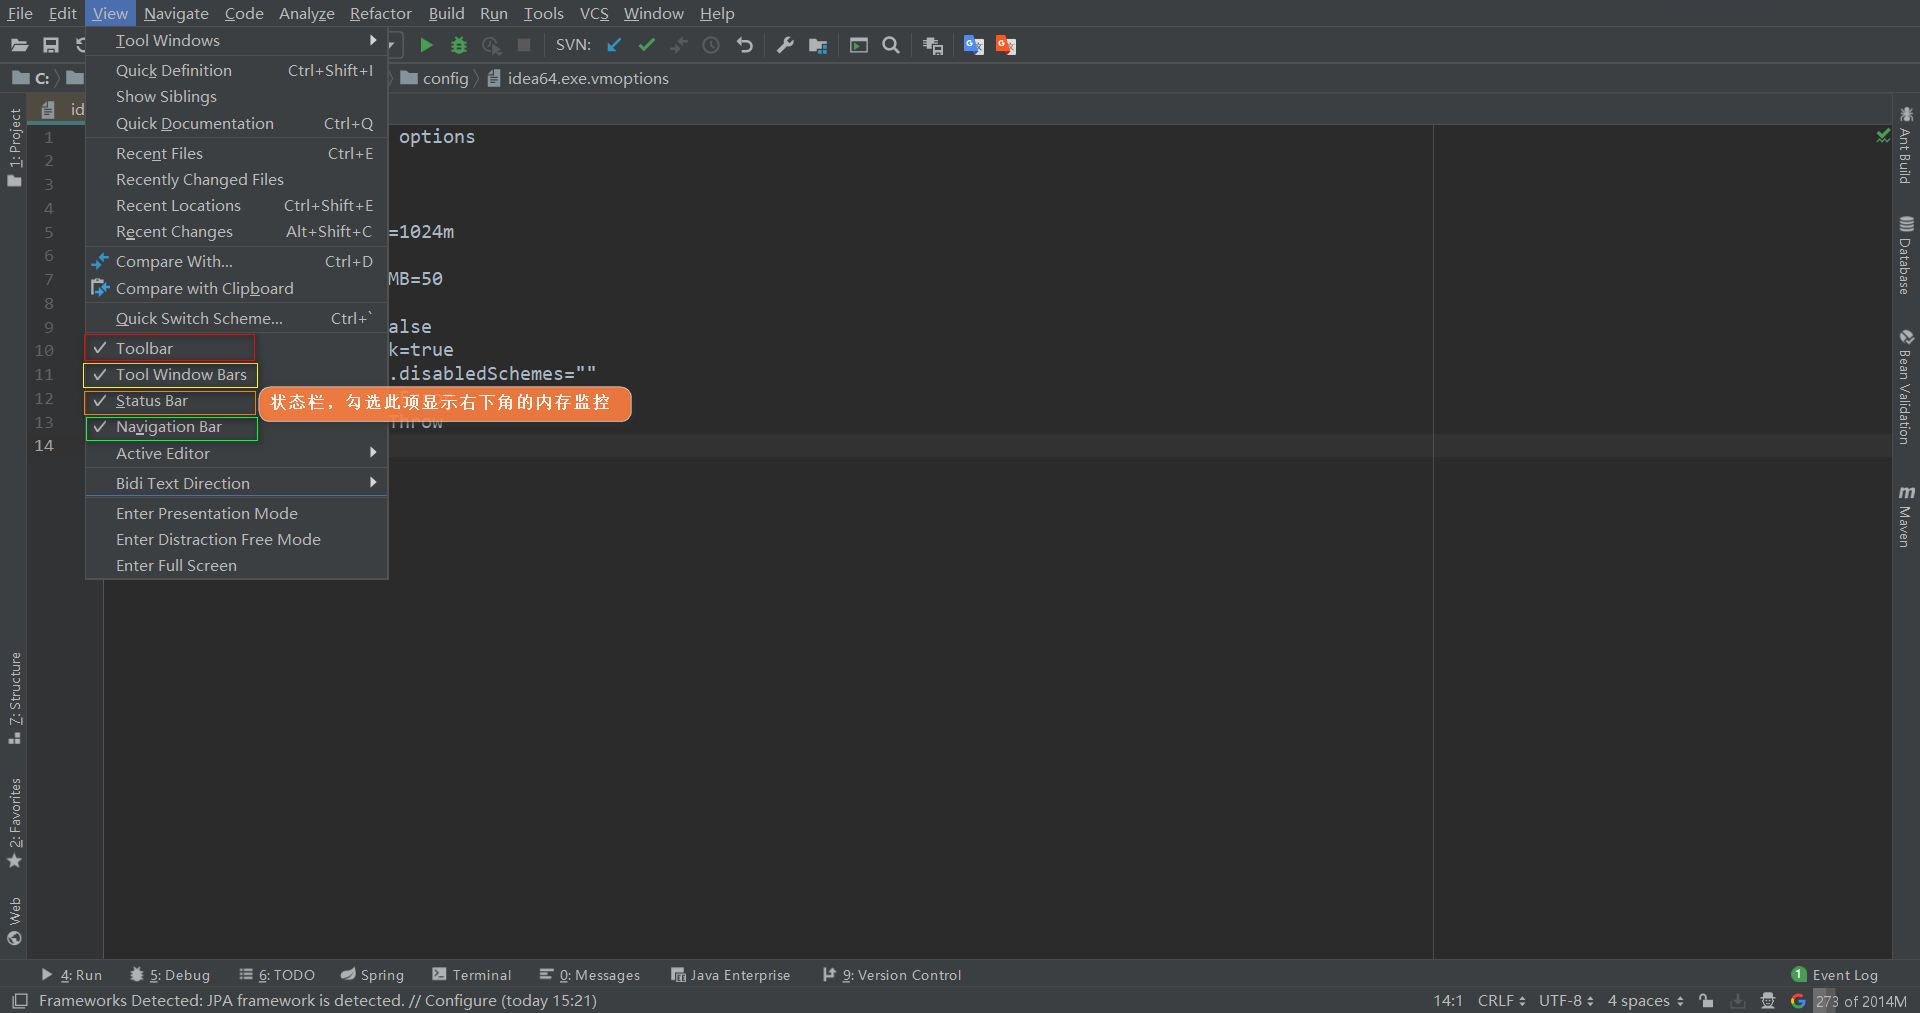This screenshot has height=1013, width=1920.
Task: Disable Navigation Bar visibility
Action: coord(169,427)
